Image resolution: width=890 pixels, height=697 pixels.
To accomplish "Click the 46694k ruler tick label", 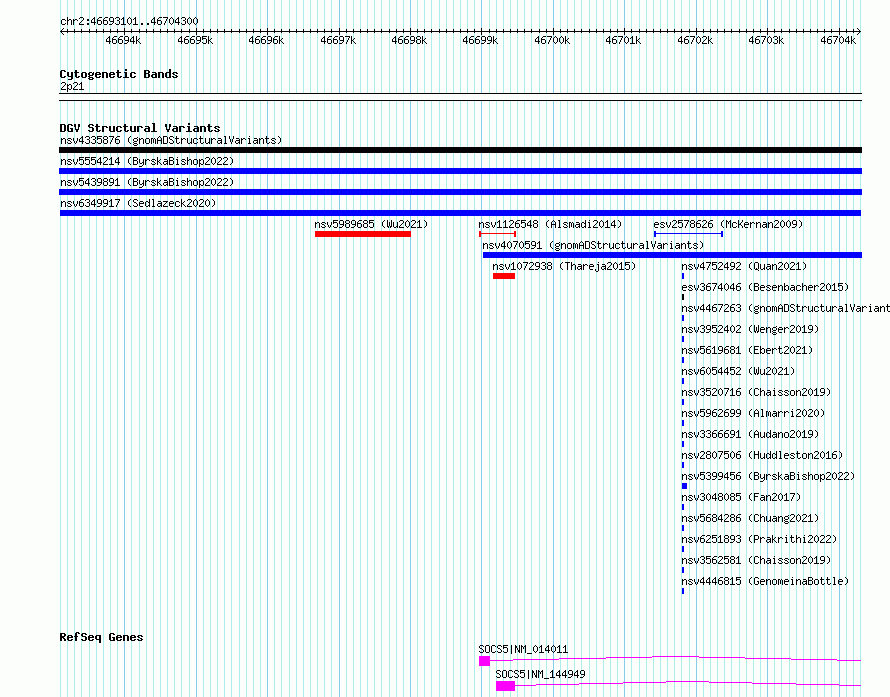I will click(123, 40).
